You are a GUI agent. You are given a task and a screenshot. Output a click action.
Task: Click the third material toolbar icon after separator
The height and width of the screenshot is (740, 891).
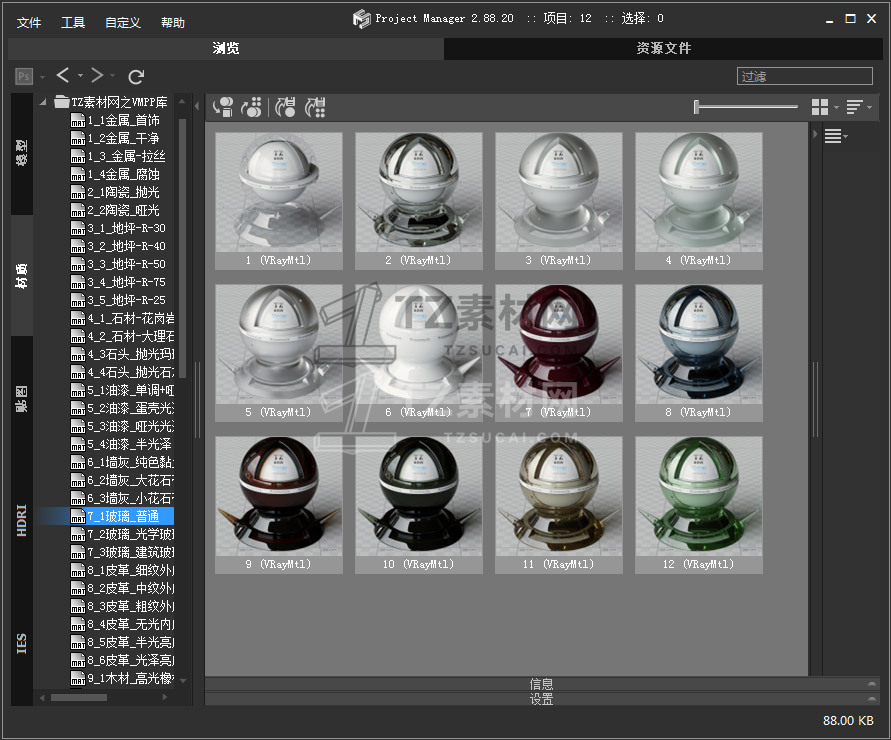click(286, 107)
